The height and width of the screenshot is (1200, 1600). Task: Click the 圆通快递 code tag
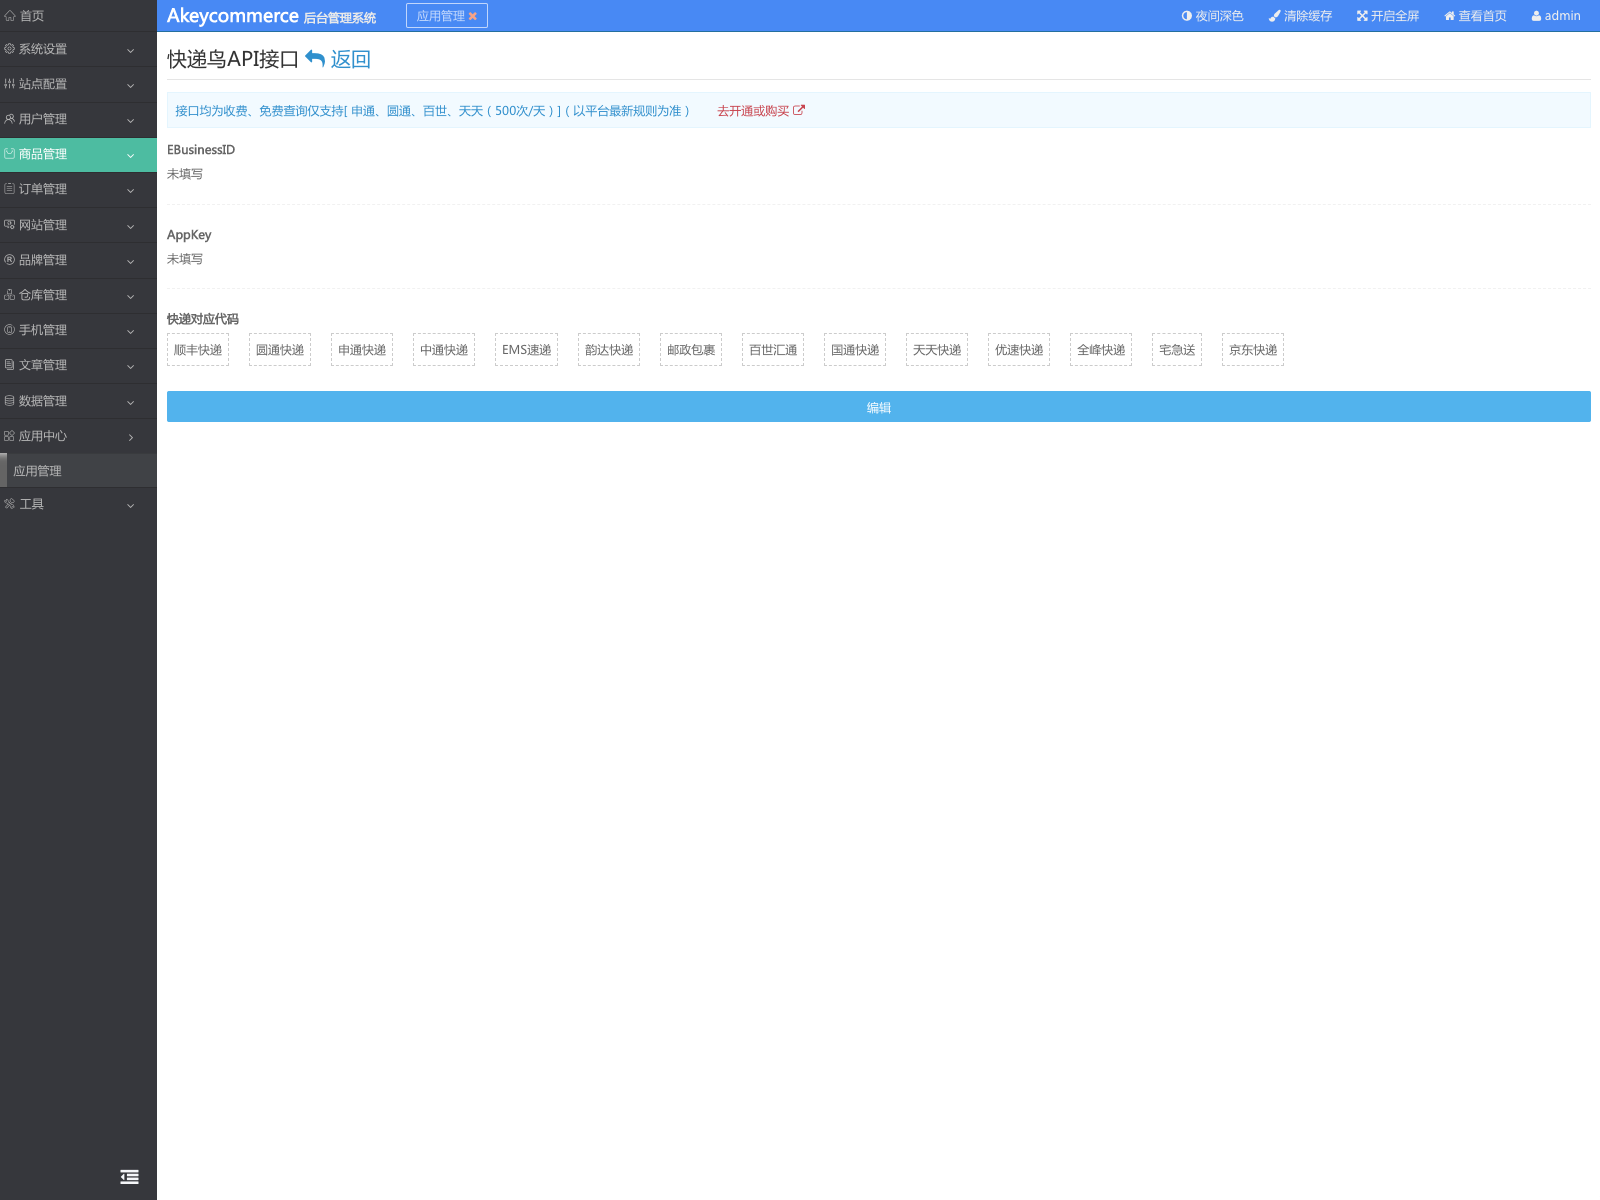280,350
